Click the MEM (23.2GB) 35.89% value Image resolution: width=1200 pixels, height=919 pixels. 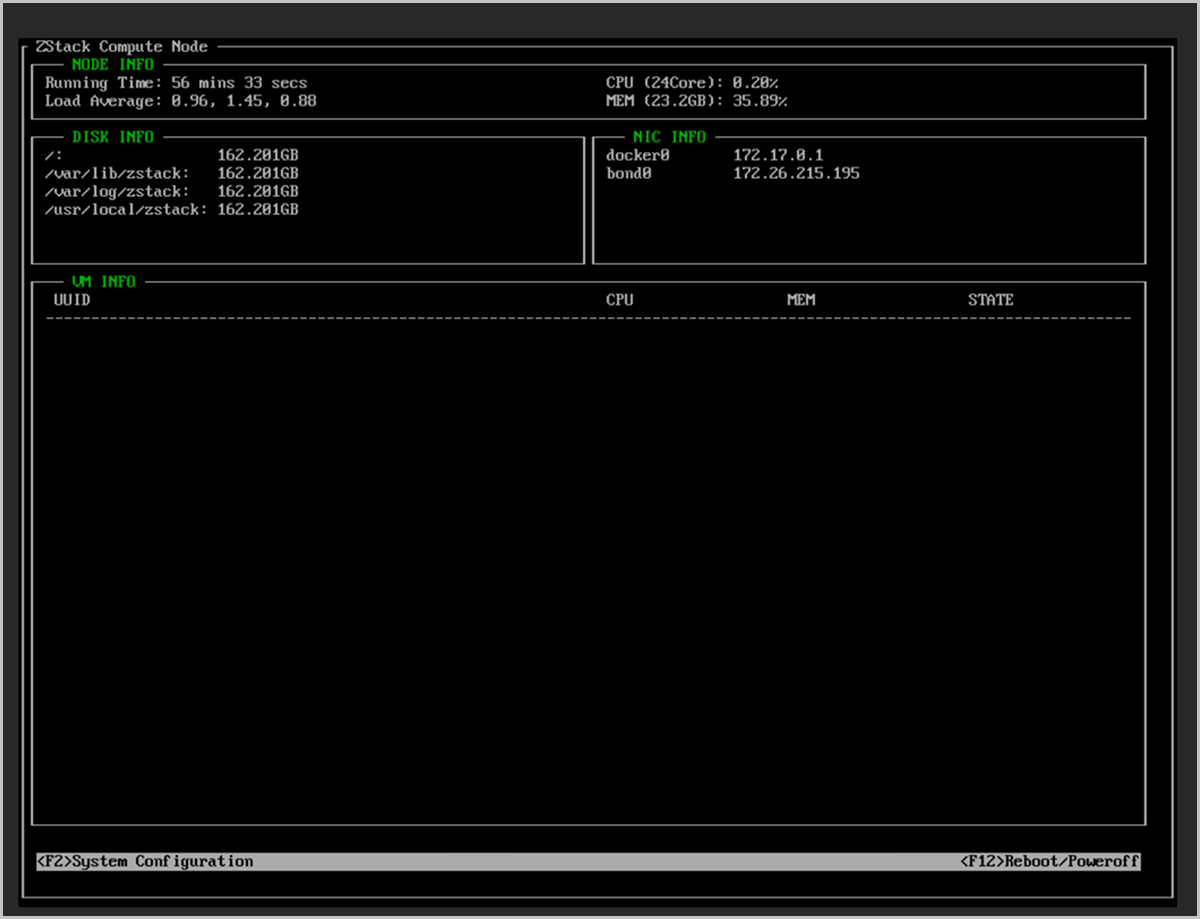697,101
